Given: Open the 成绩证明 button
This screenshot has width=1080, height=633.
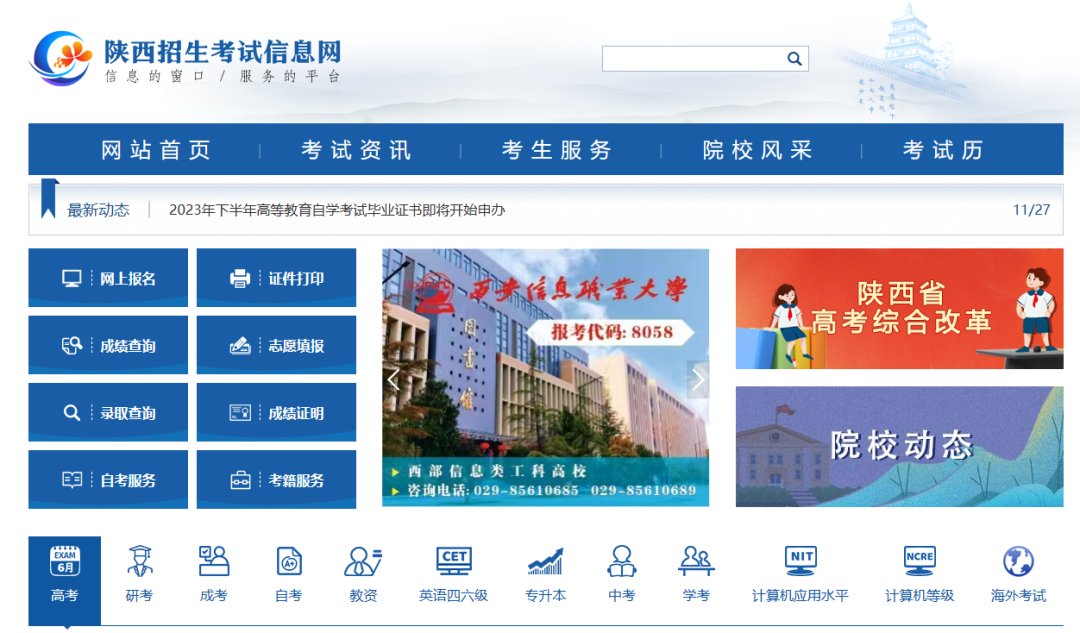Looking at the screenshot, I should click(276, 412).
